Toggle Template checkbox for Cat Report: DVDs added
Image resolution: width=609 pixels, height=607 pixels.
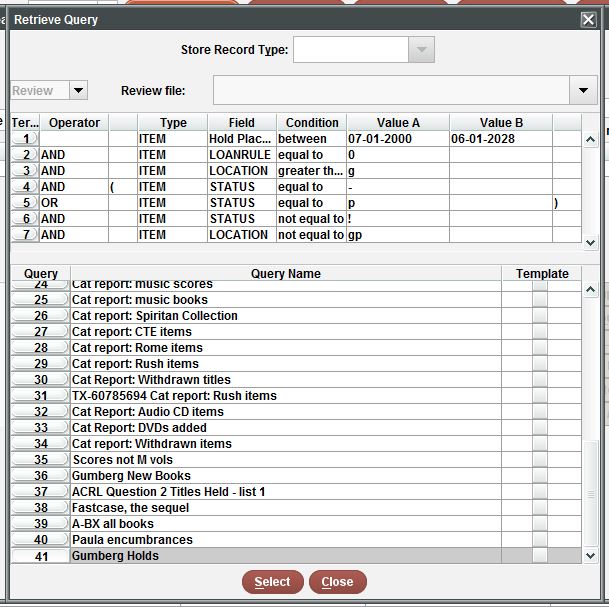[x=540, y=428]
